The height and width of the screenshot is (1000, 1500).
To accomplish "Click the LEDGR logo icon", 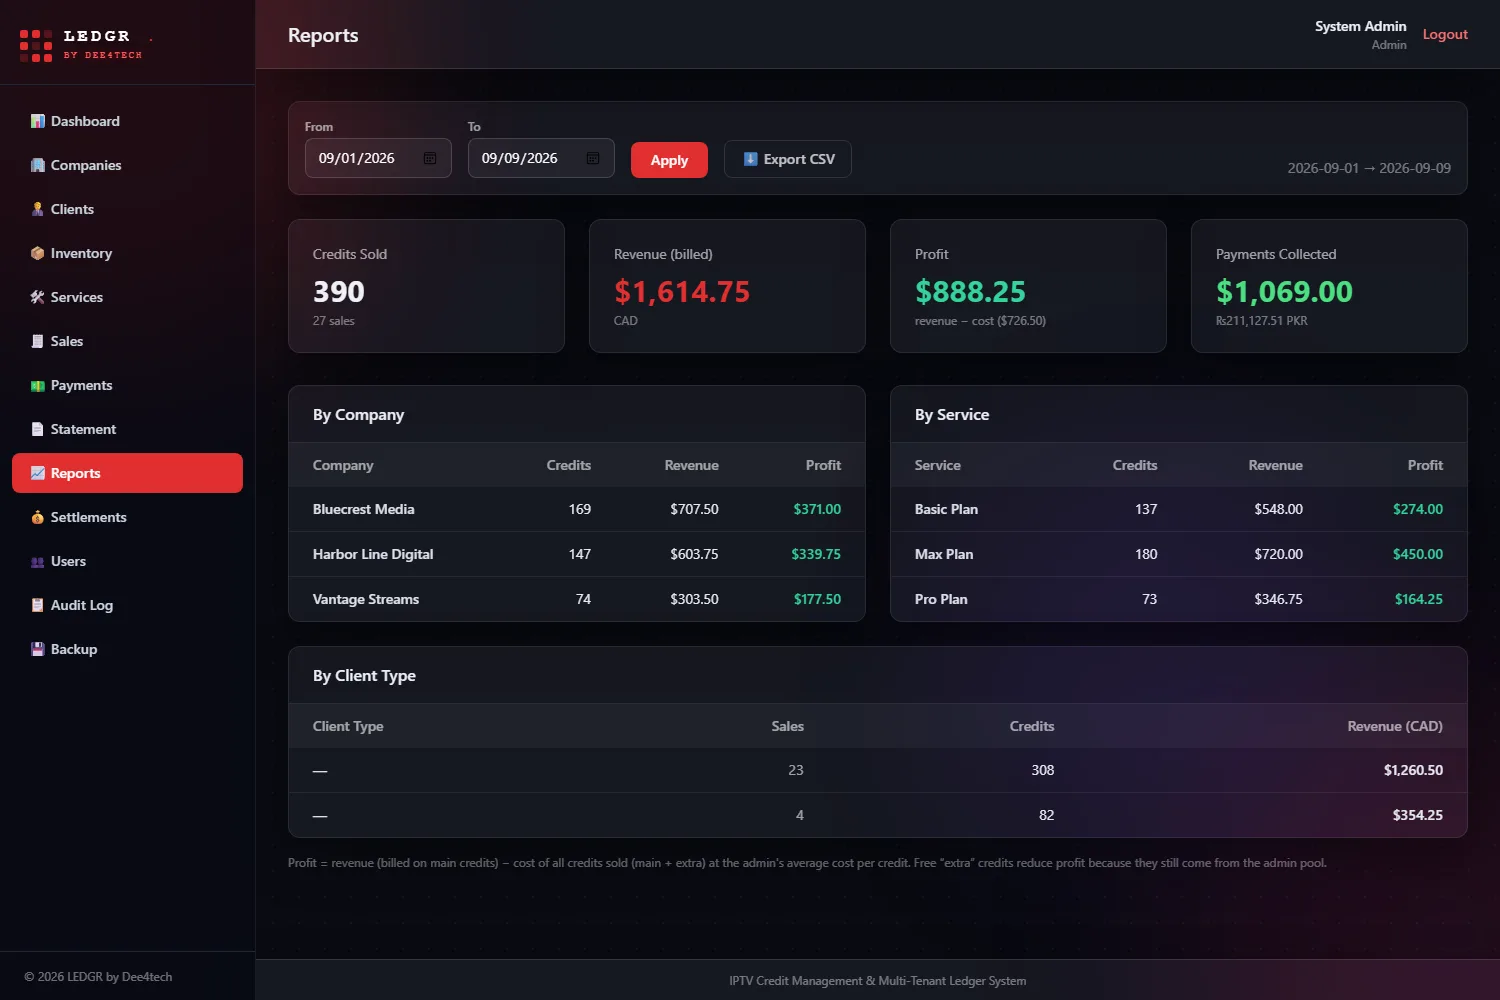I will point(36,45).
